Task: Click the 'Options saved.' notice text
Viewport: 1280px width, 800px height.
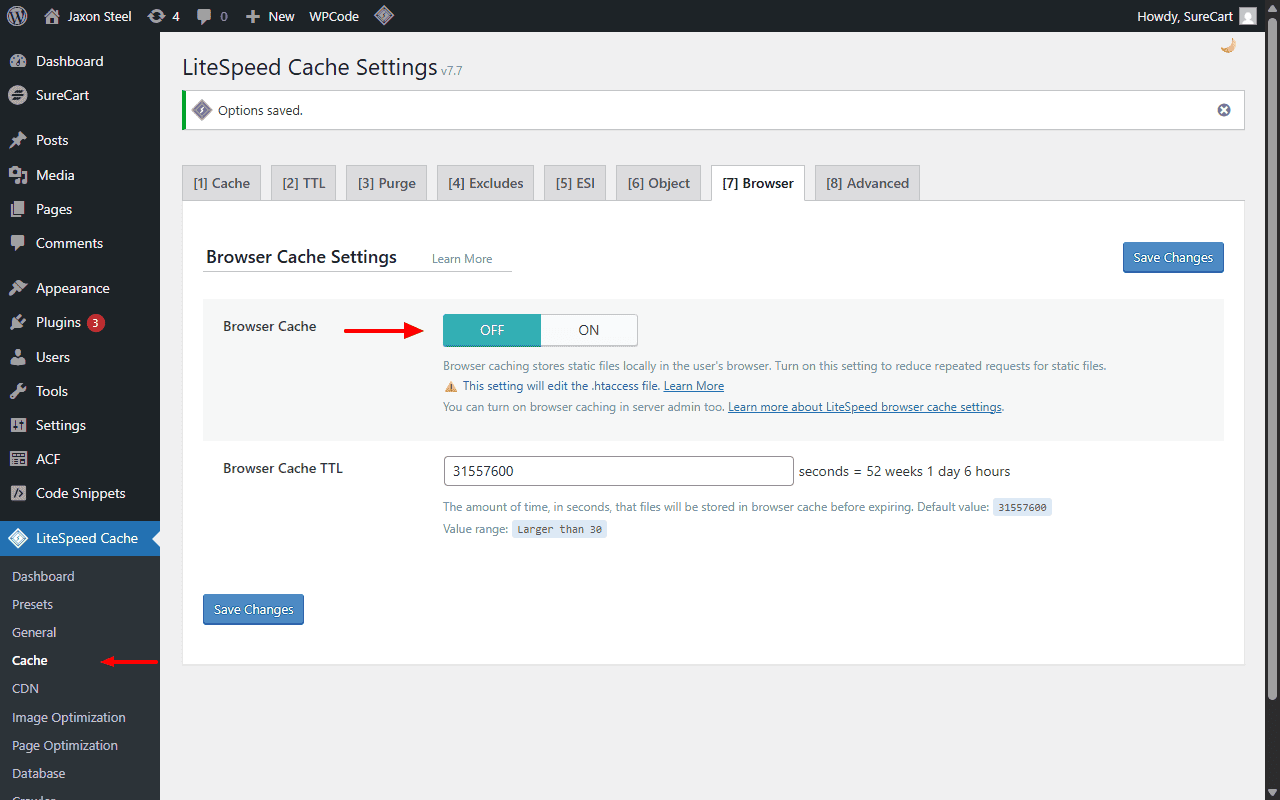Action: coord(260,110)
